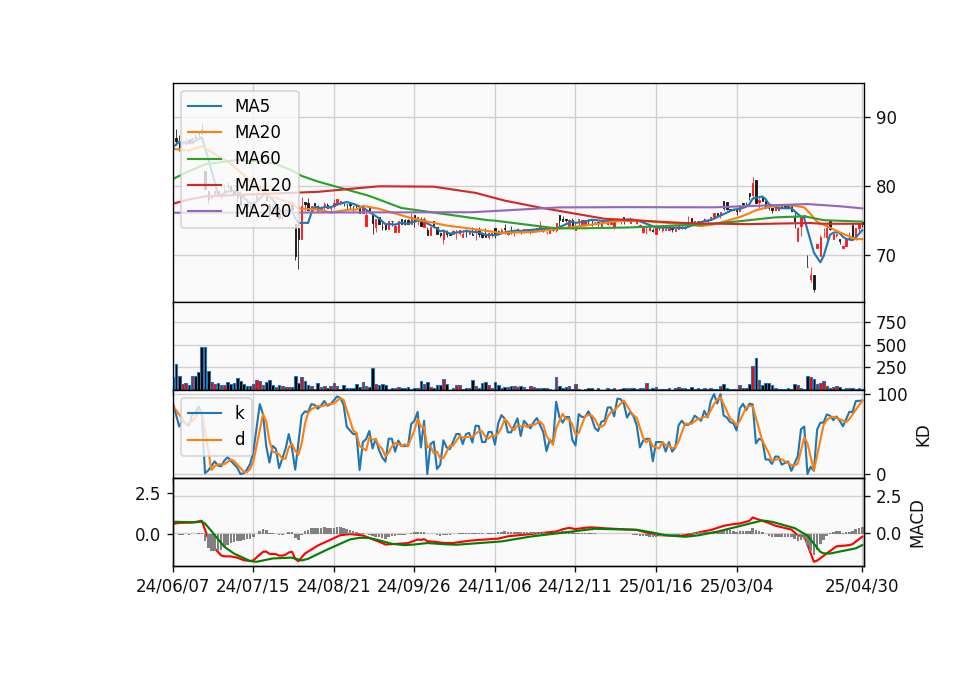Click the KD axis value 100
960x690 pixels.
pyautogui.click(x=891, y=395)
